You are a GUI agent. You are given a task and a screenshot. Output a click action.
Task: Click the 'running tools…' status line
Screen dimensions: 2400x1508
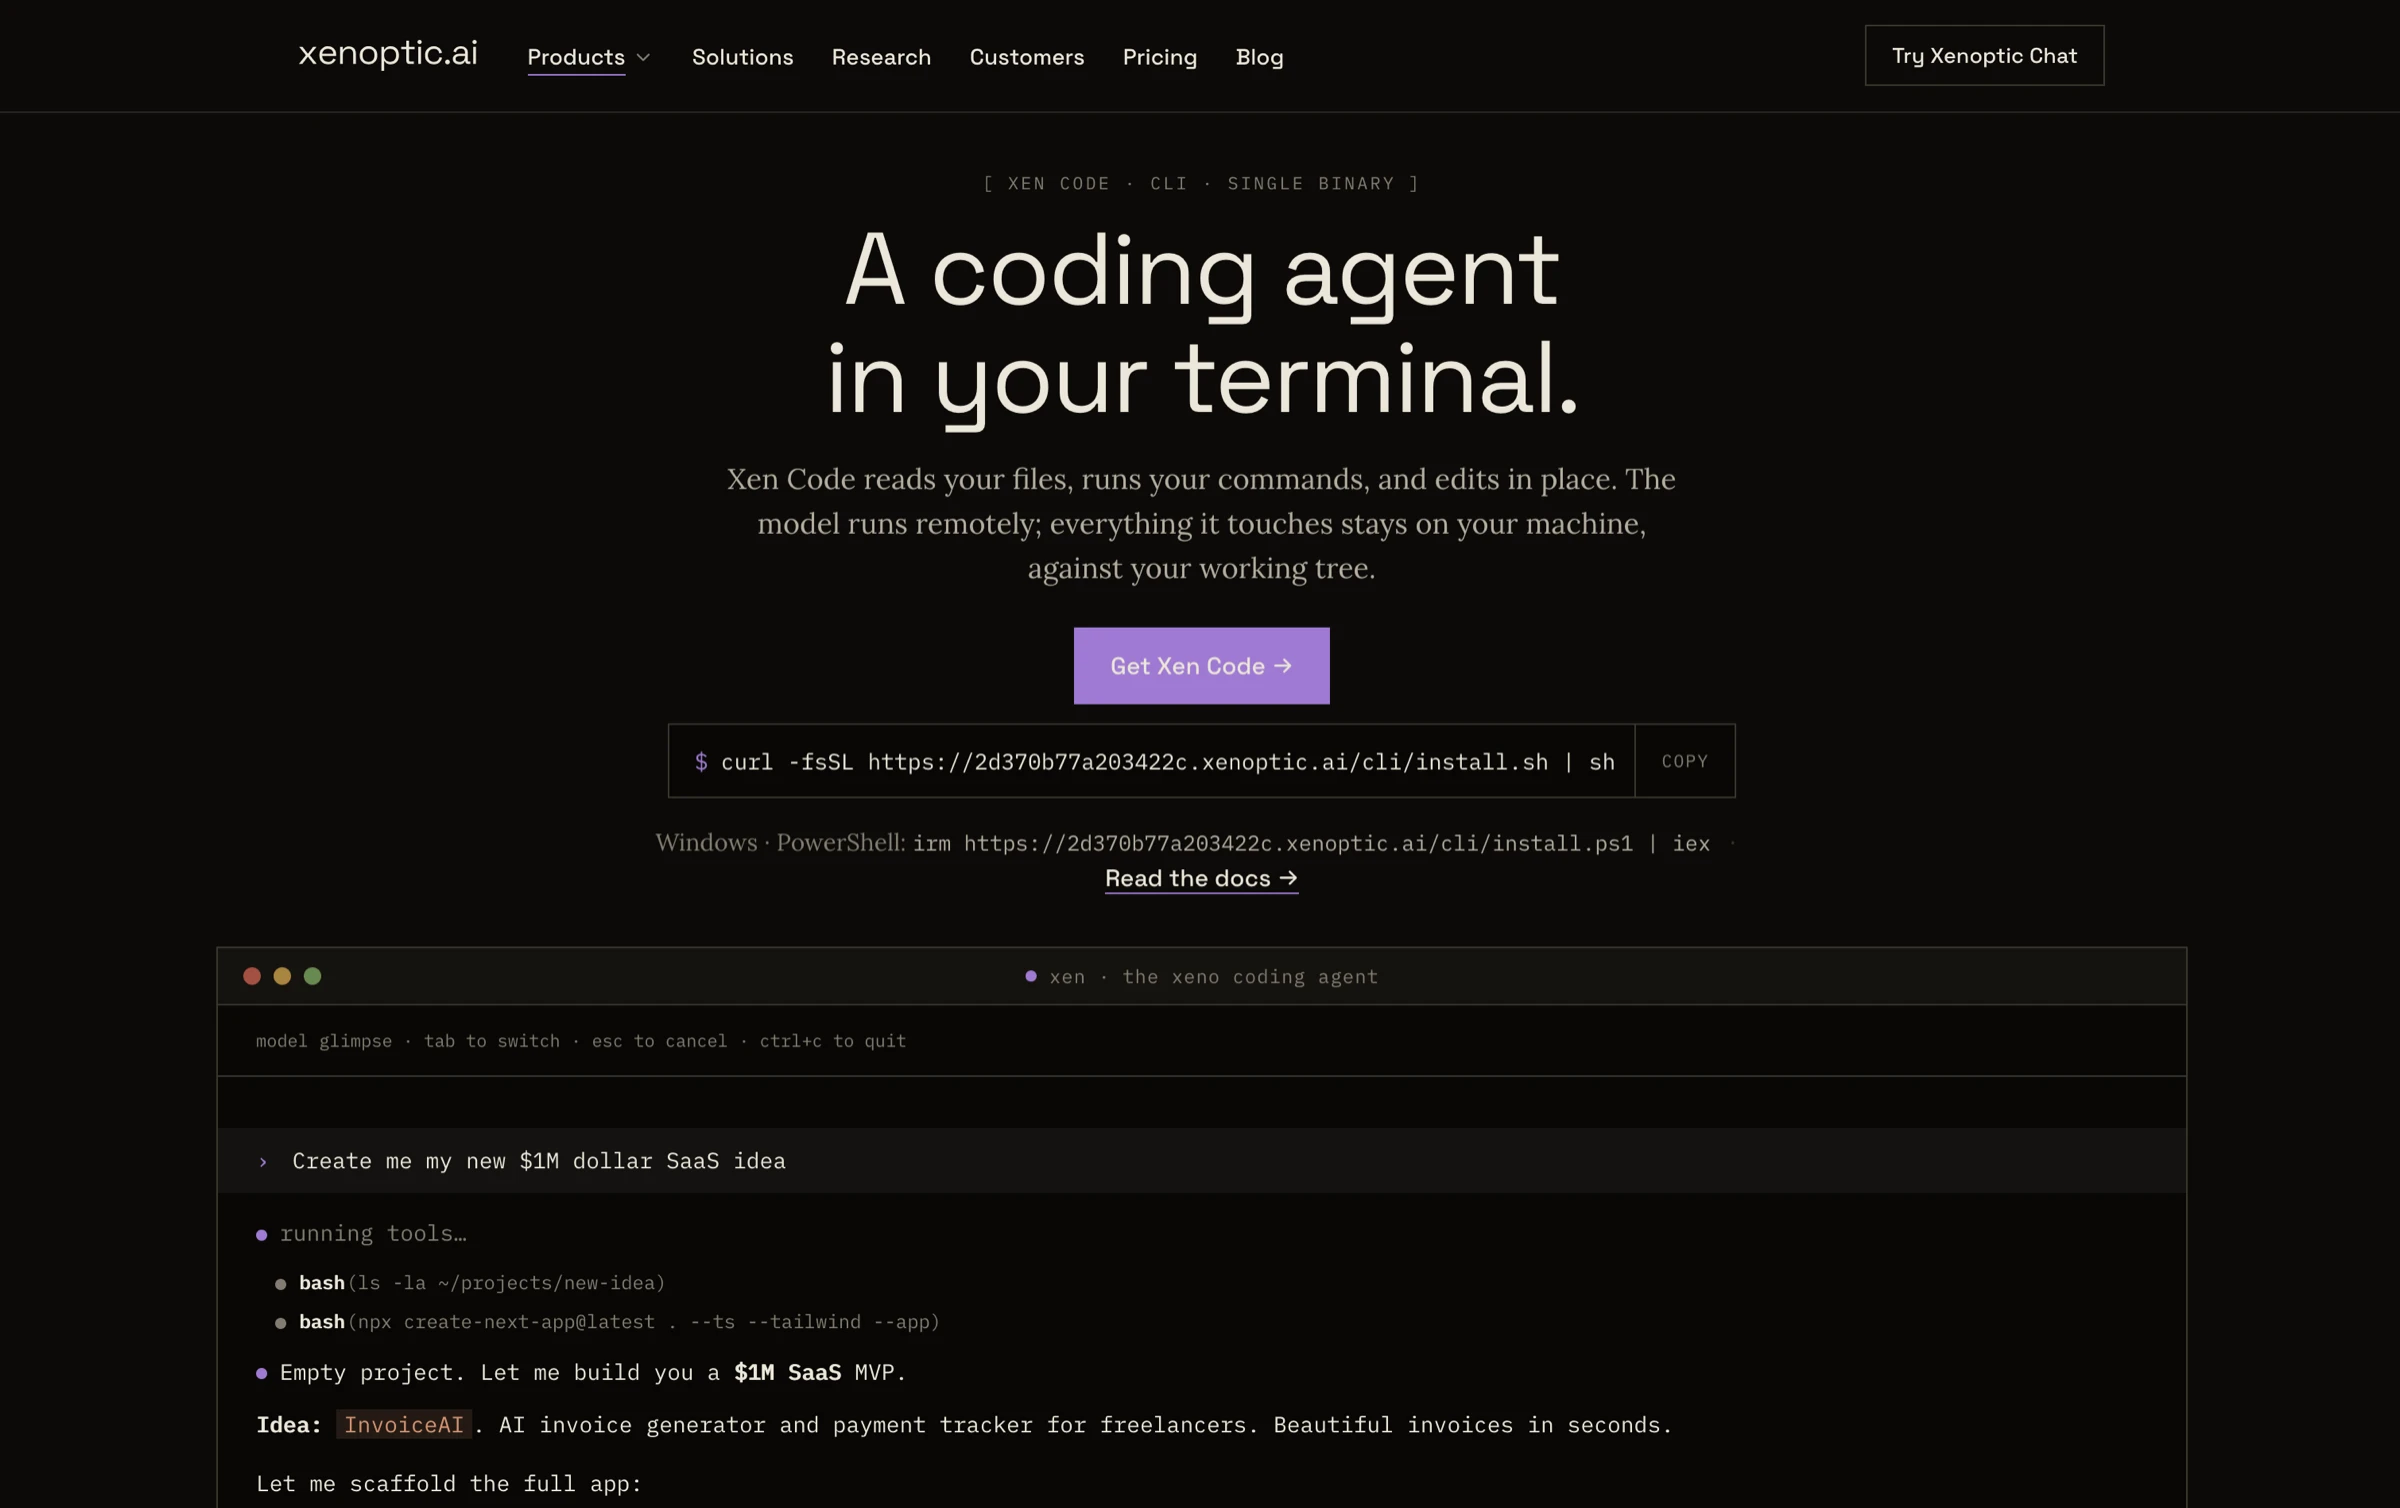coord(373,1234)
